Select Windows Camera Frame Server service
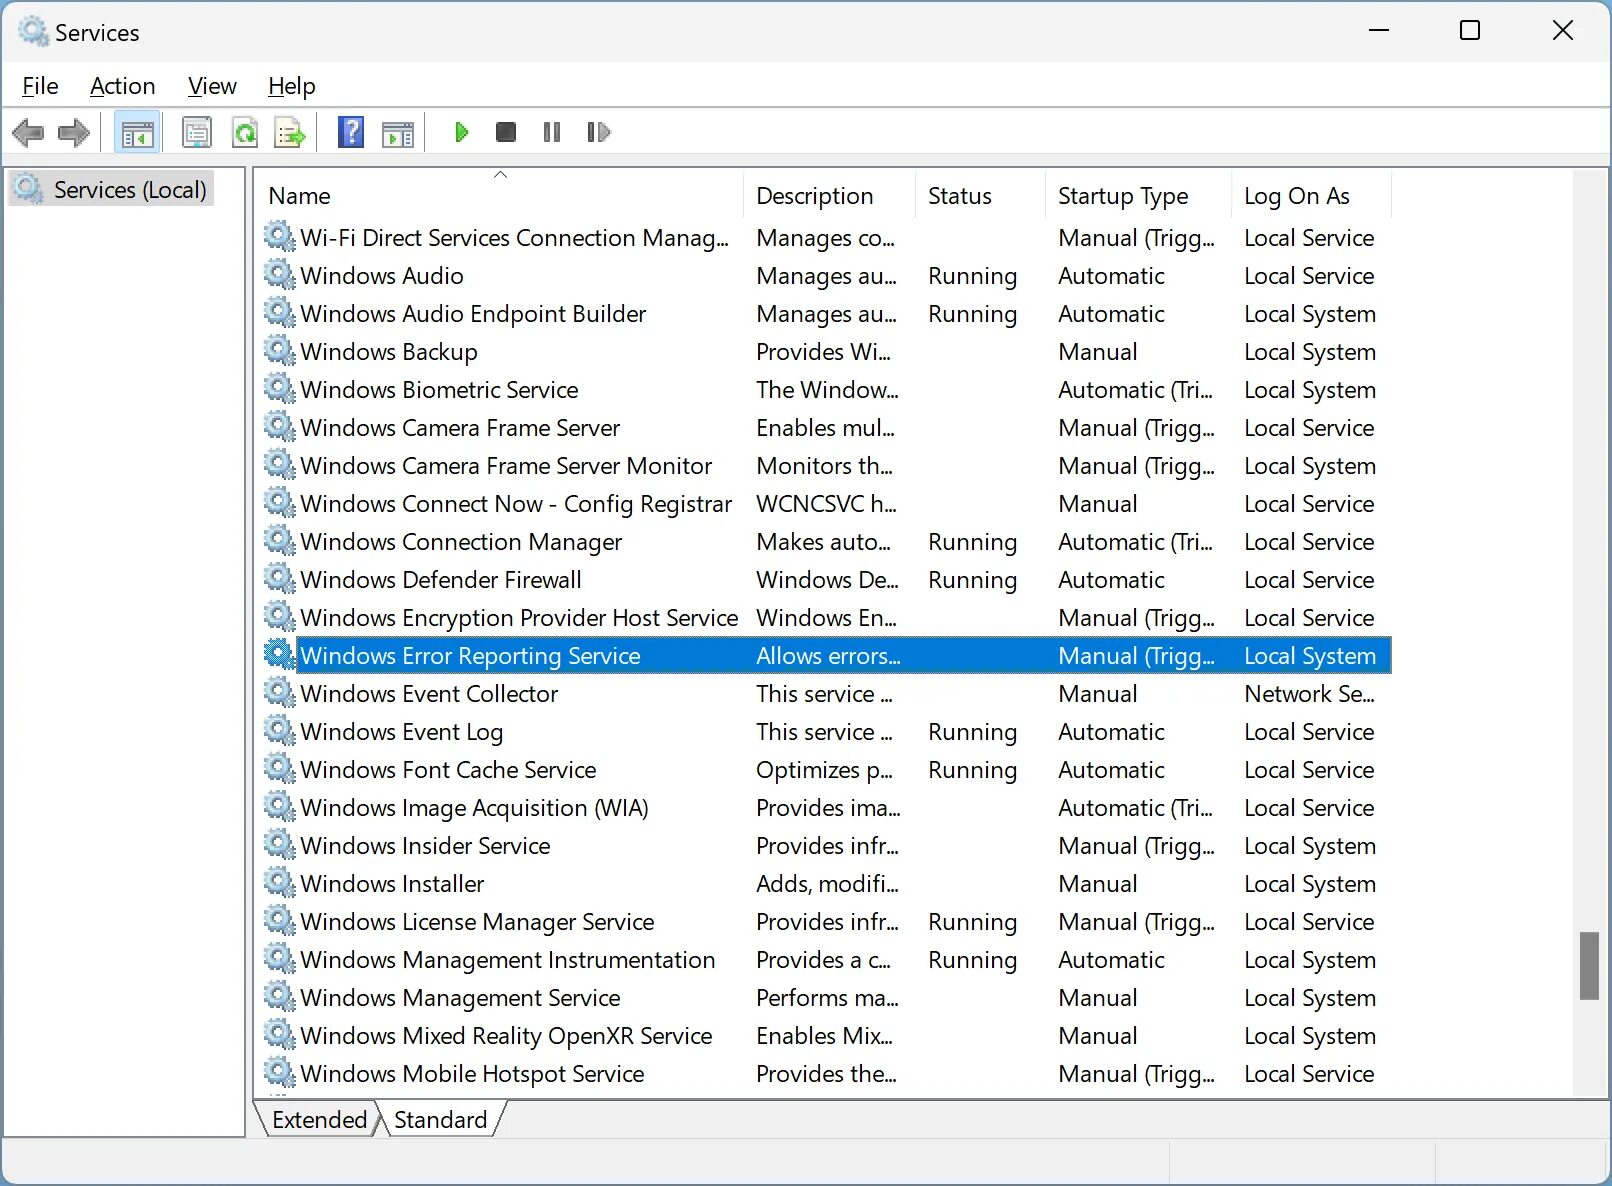The width and height of the screenshot is (1612, 1186). (827, 427)
